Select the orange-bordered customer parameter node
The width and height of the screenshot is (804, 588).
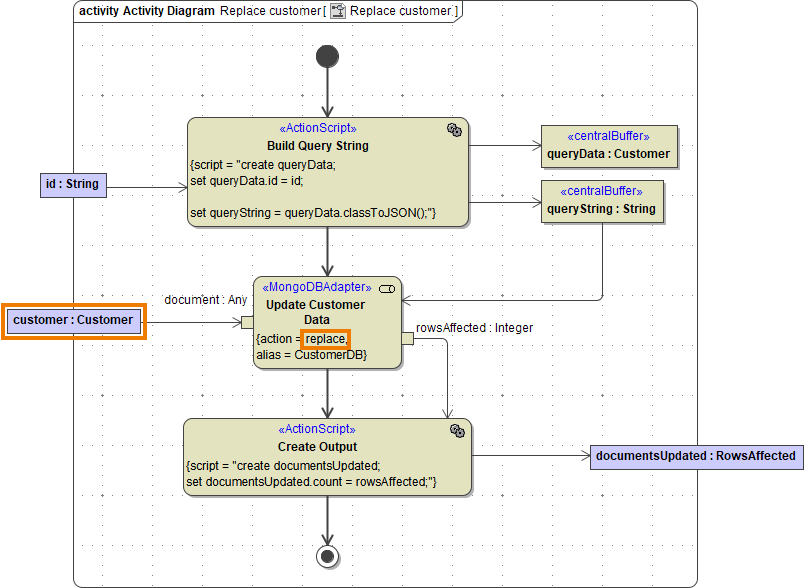(x=74, y=320)
